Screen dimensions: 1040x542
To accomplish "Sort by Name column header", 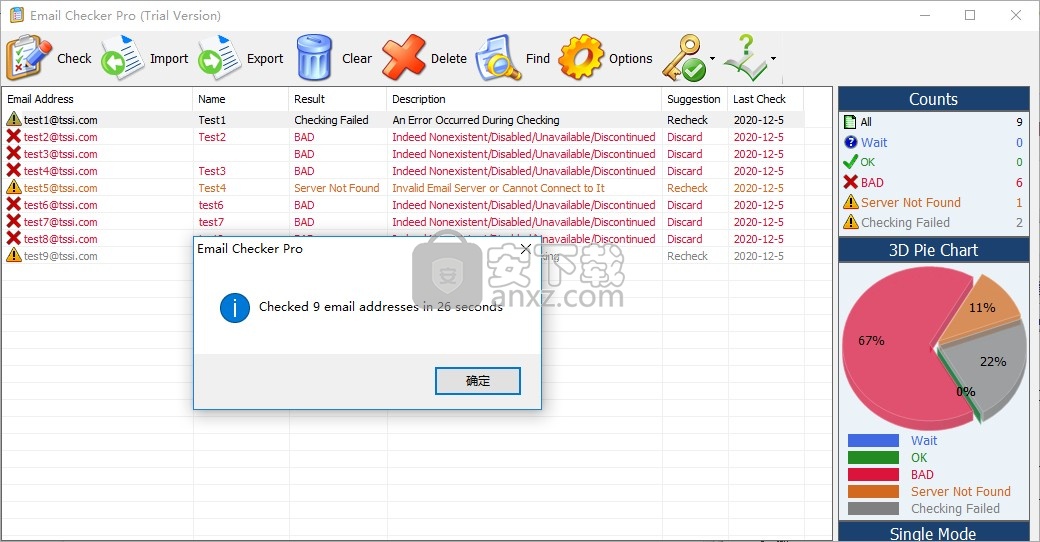I will pyautogui.click(x=241, y=99).
